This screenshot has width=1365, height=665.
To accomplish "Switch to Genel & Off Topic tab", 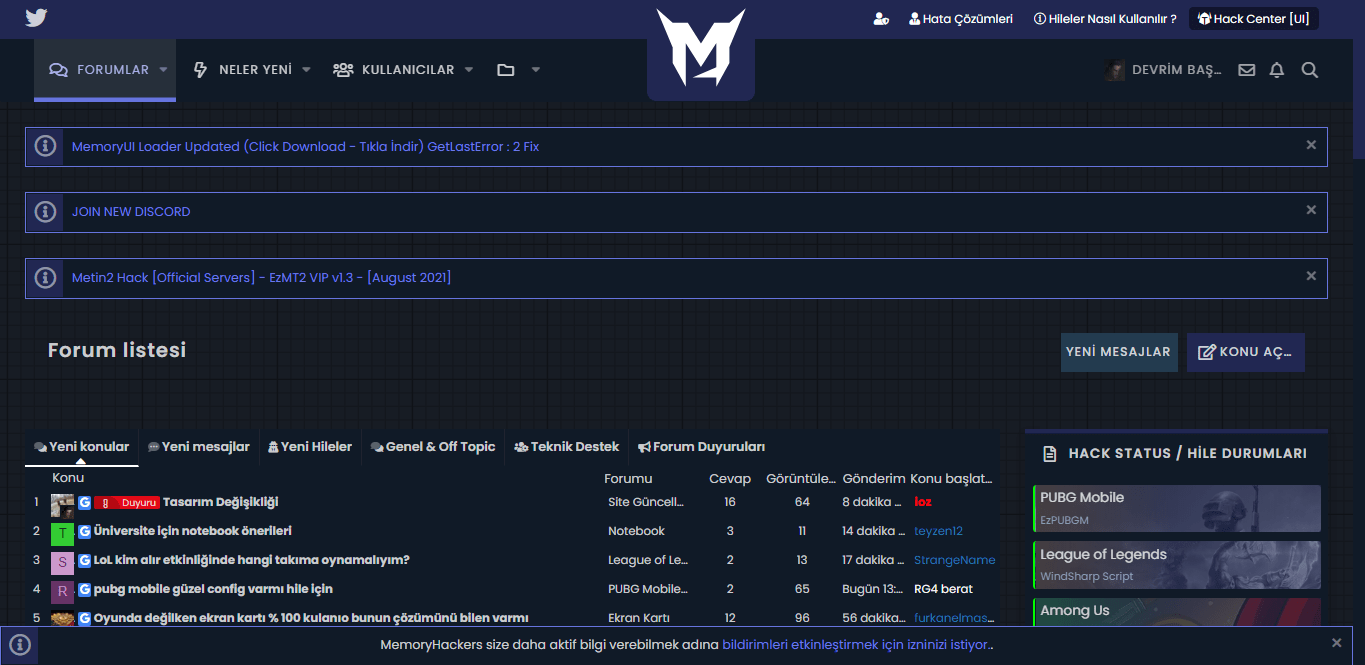I will [433, 447].
